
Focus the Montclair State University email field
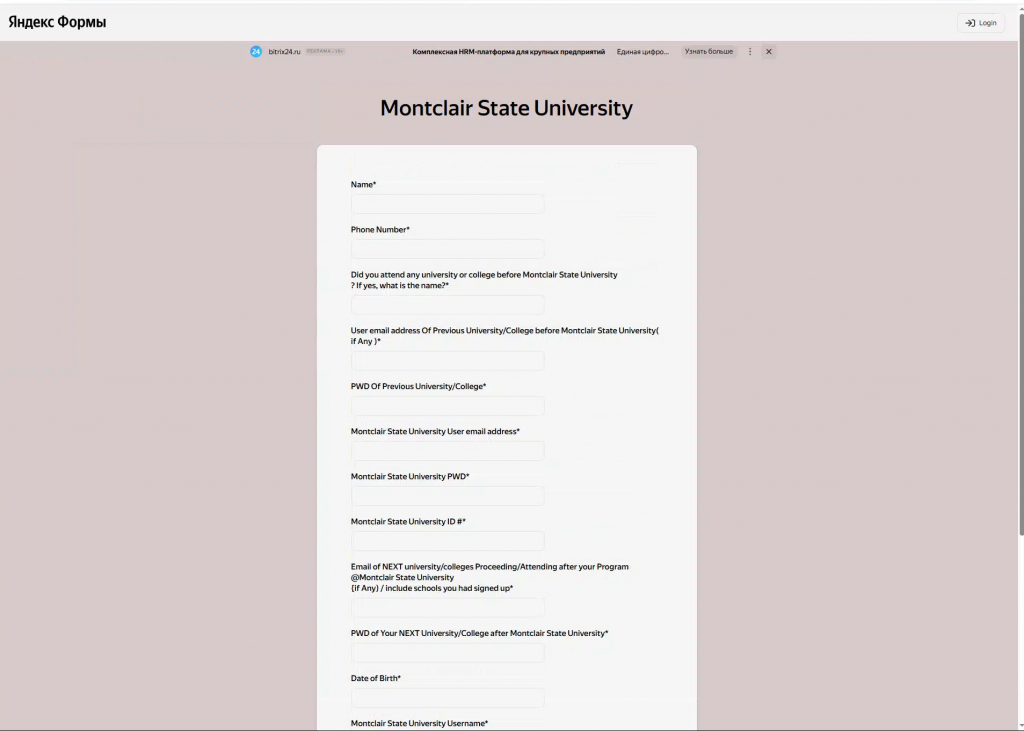click(447, 450)
